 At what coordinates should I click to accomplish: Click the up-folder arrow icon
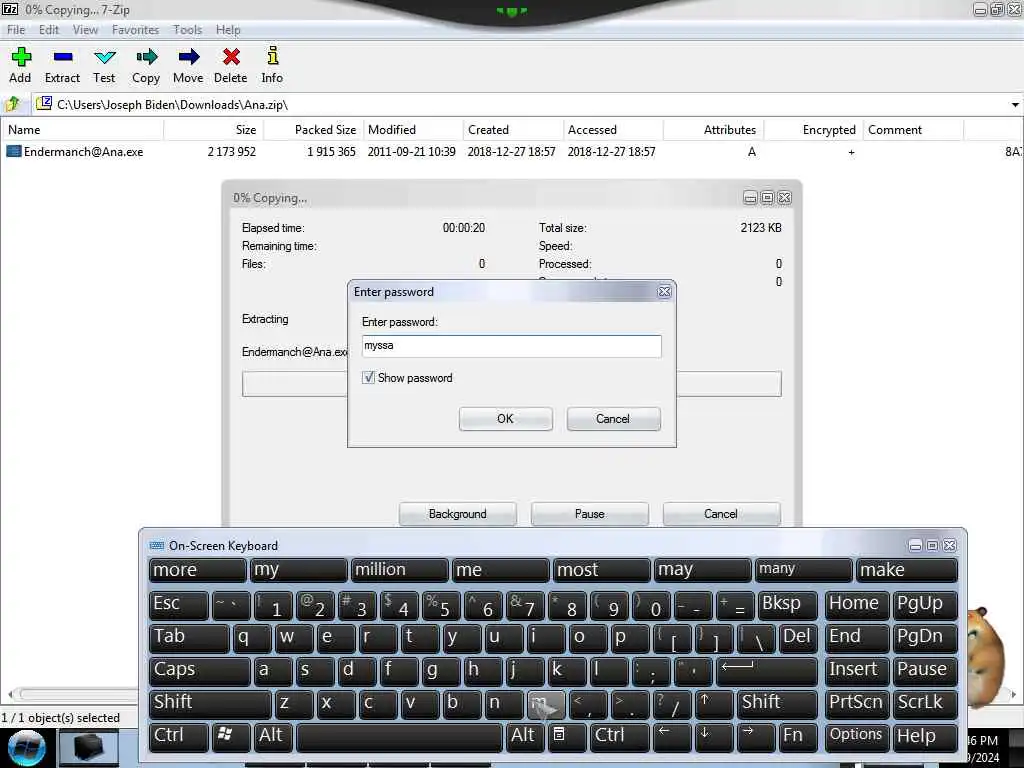pos(12,104)
